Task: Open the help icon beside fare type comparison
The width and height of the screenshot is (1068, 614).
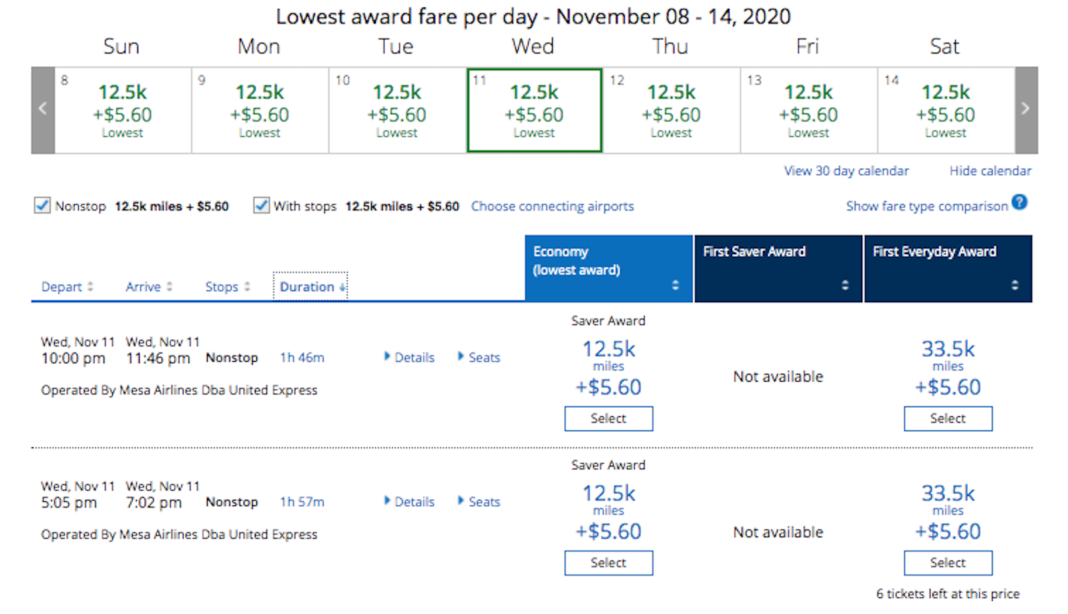Action: 1018,205
